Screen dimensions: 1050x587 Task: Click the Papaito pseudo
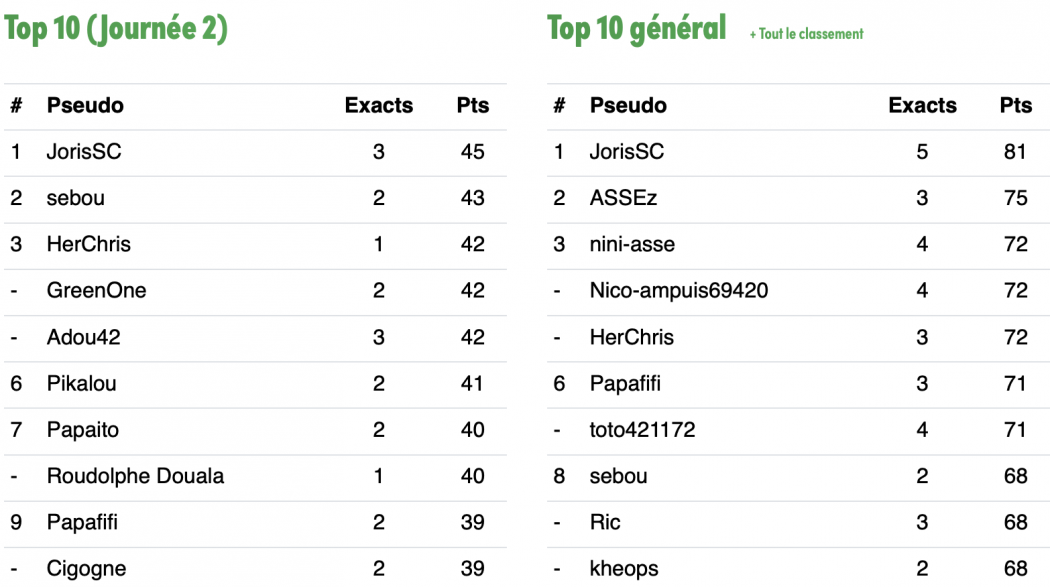click(x=83, y=430)
